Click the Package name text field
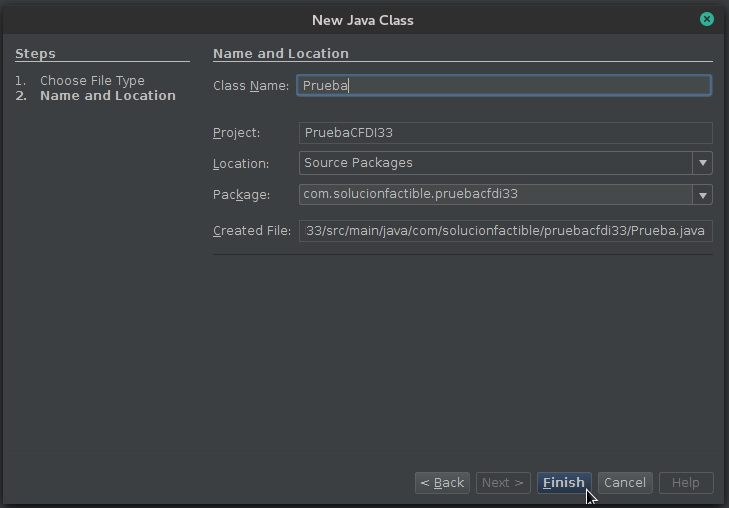Image resolution: width=729 pixels, height=508 pixels. click(x=495, y=194)
